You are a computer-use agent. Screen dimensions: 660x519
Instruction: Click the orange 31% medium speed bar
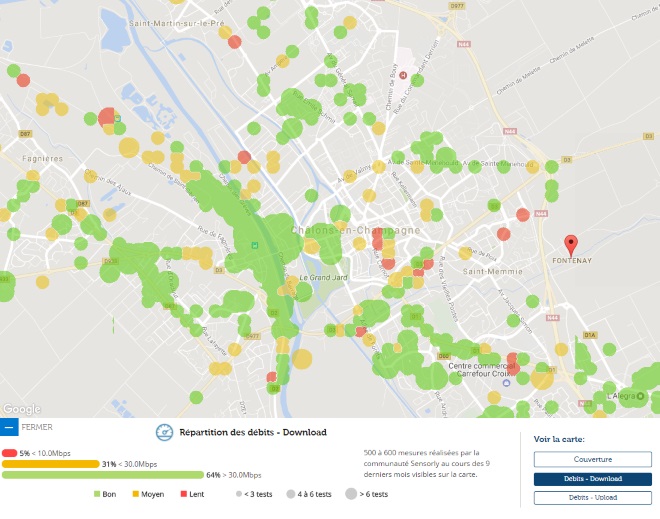50,464
